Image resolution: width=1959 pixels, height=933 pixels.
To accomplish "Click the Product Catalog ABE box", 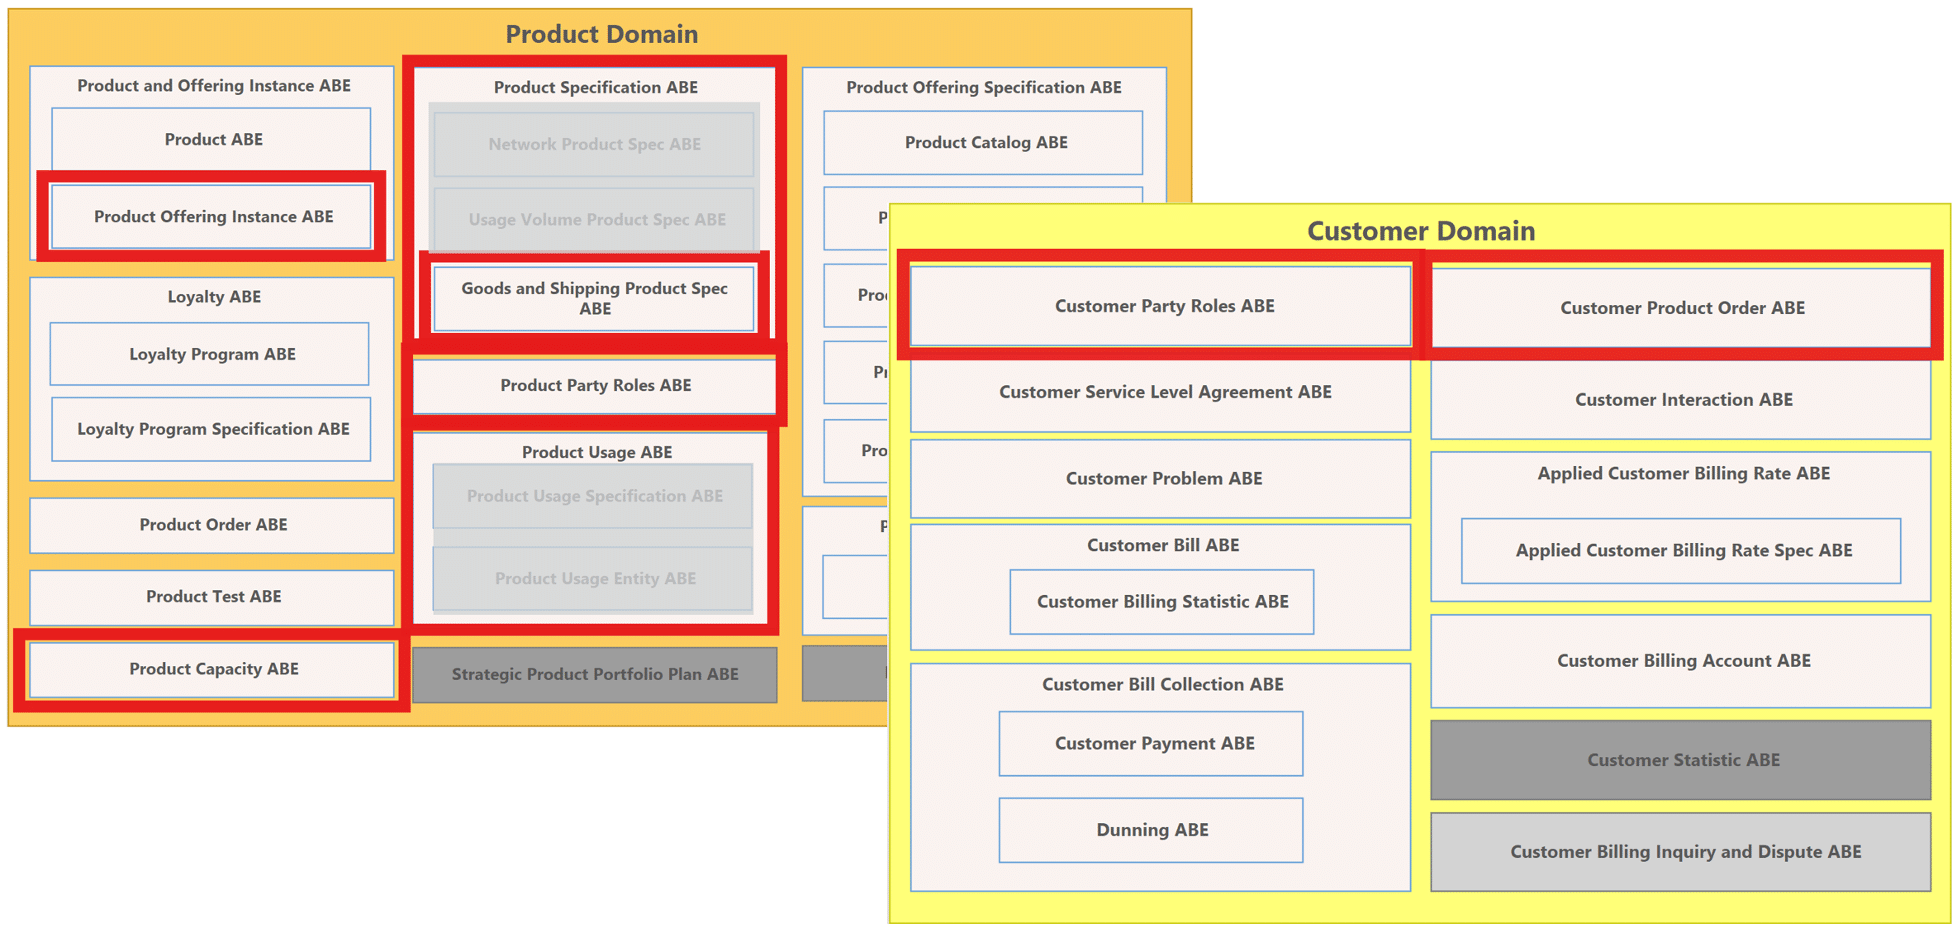I will (984, 142).
